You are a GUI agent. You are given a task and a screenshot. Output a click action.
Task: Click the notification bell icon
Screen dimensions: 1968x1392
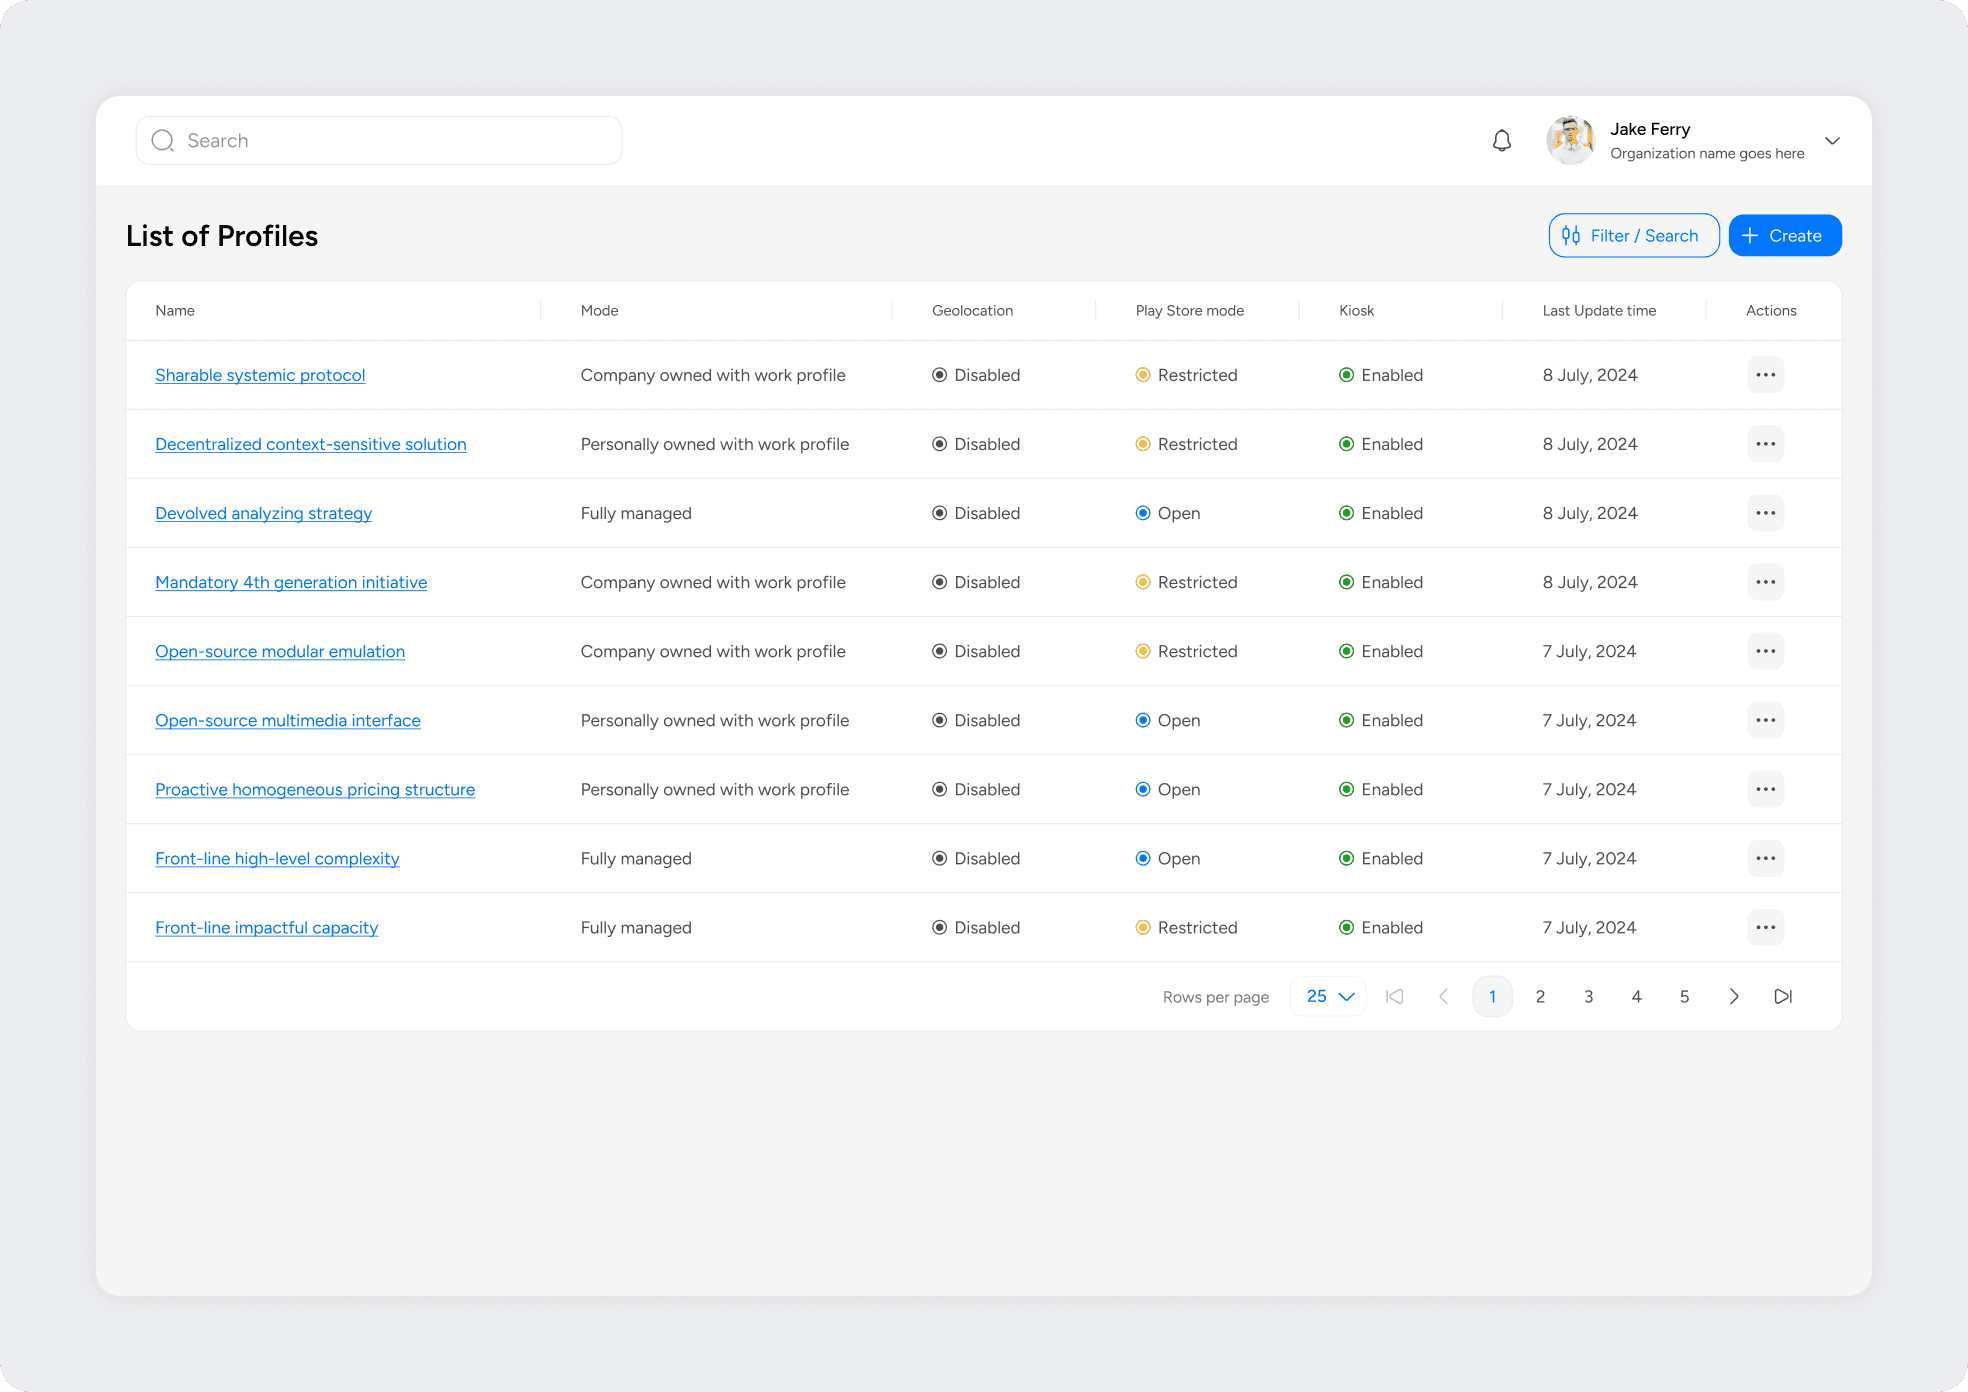[x=1501, y=141]
